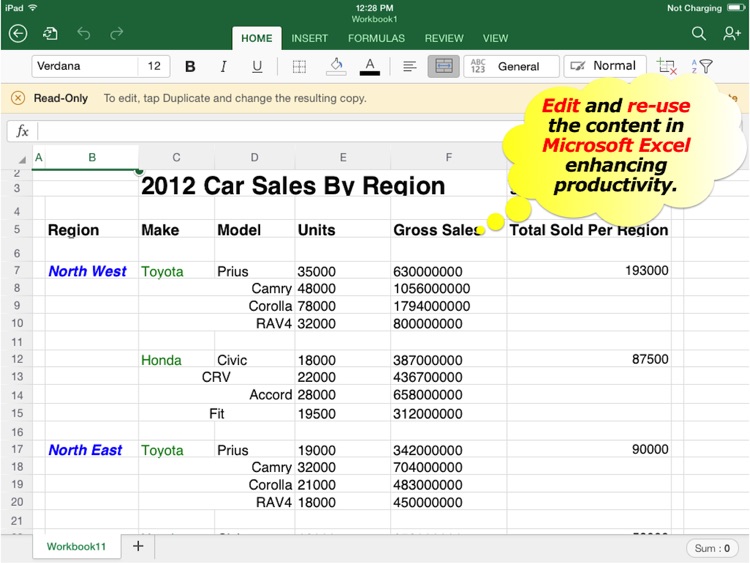Screen dimensions: 750x563
Task: Tap the formula bar input
Action: point(268,131)
